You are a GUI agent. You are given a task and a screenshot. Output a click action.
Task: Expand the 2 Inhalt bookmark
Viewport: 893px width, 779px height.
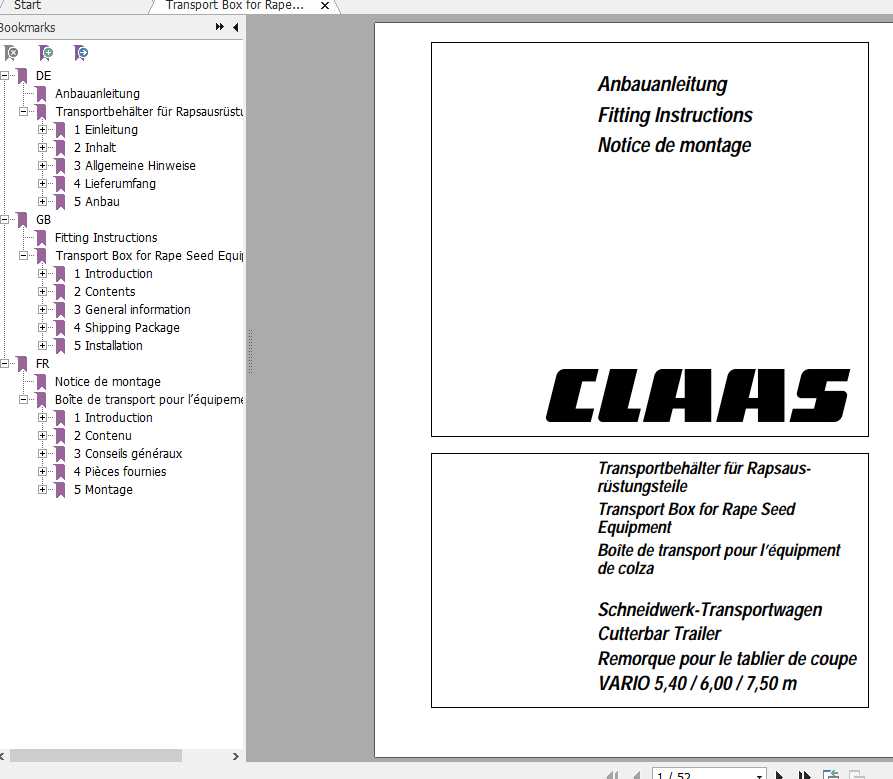pos(42,147)
